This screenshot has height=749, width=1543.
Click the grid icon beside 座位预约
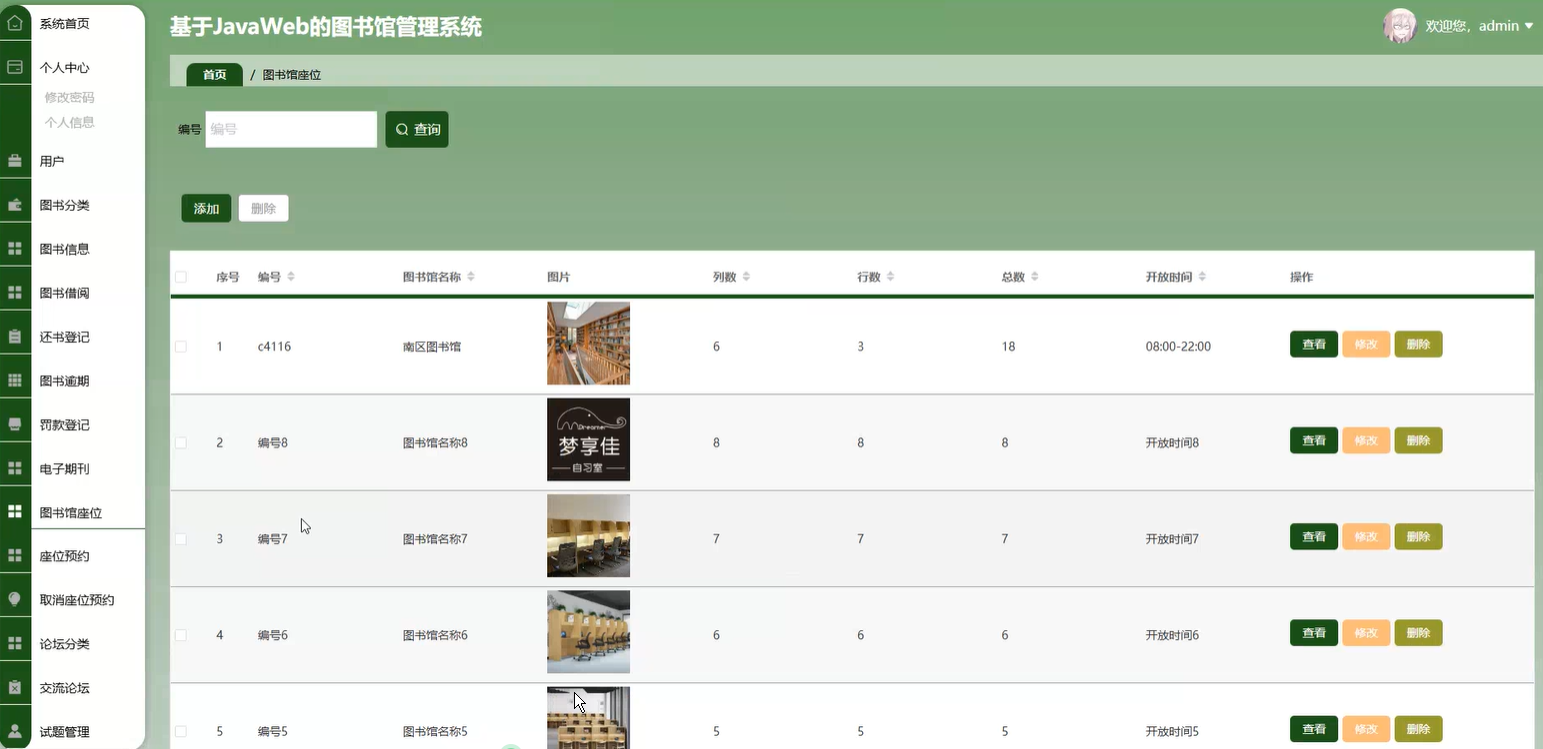pyautogui.click(x=15, y=556)
